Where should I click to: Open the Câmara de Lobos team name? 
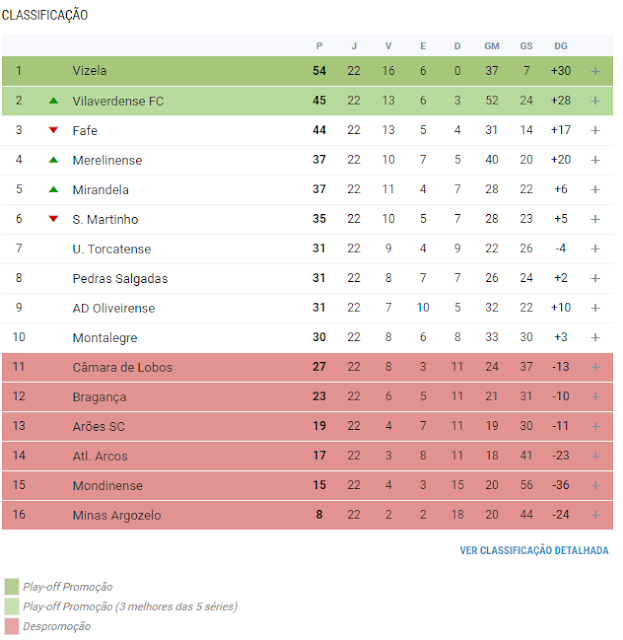click(x=122, y=367)
